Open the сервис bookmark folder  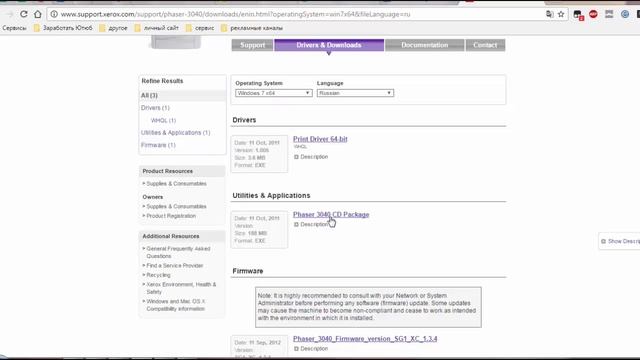(200, 28)
